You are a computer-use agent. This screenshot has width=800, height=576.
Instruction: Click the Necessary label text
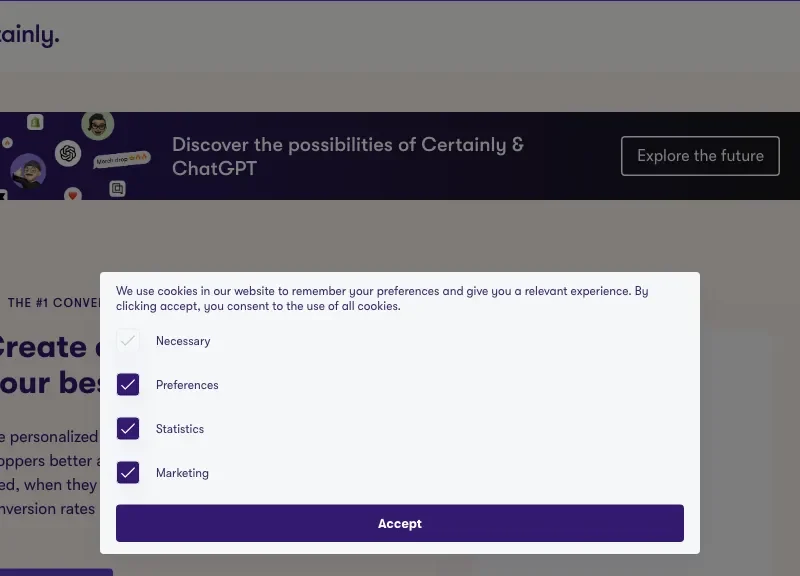tap(183, 341)
